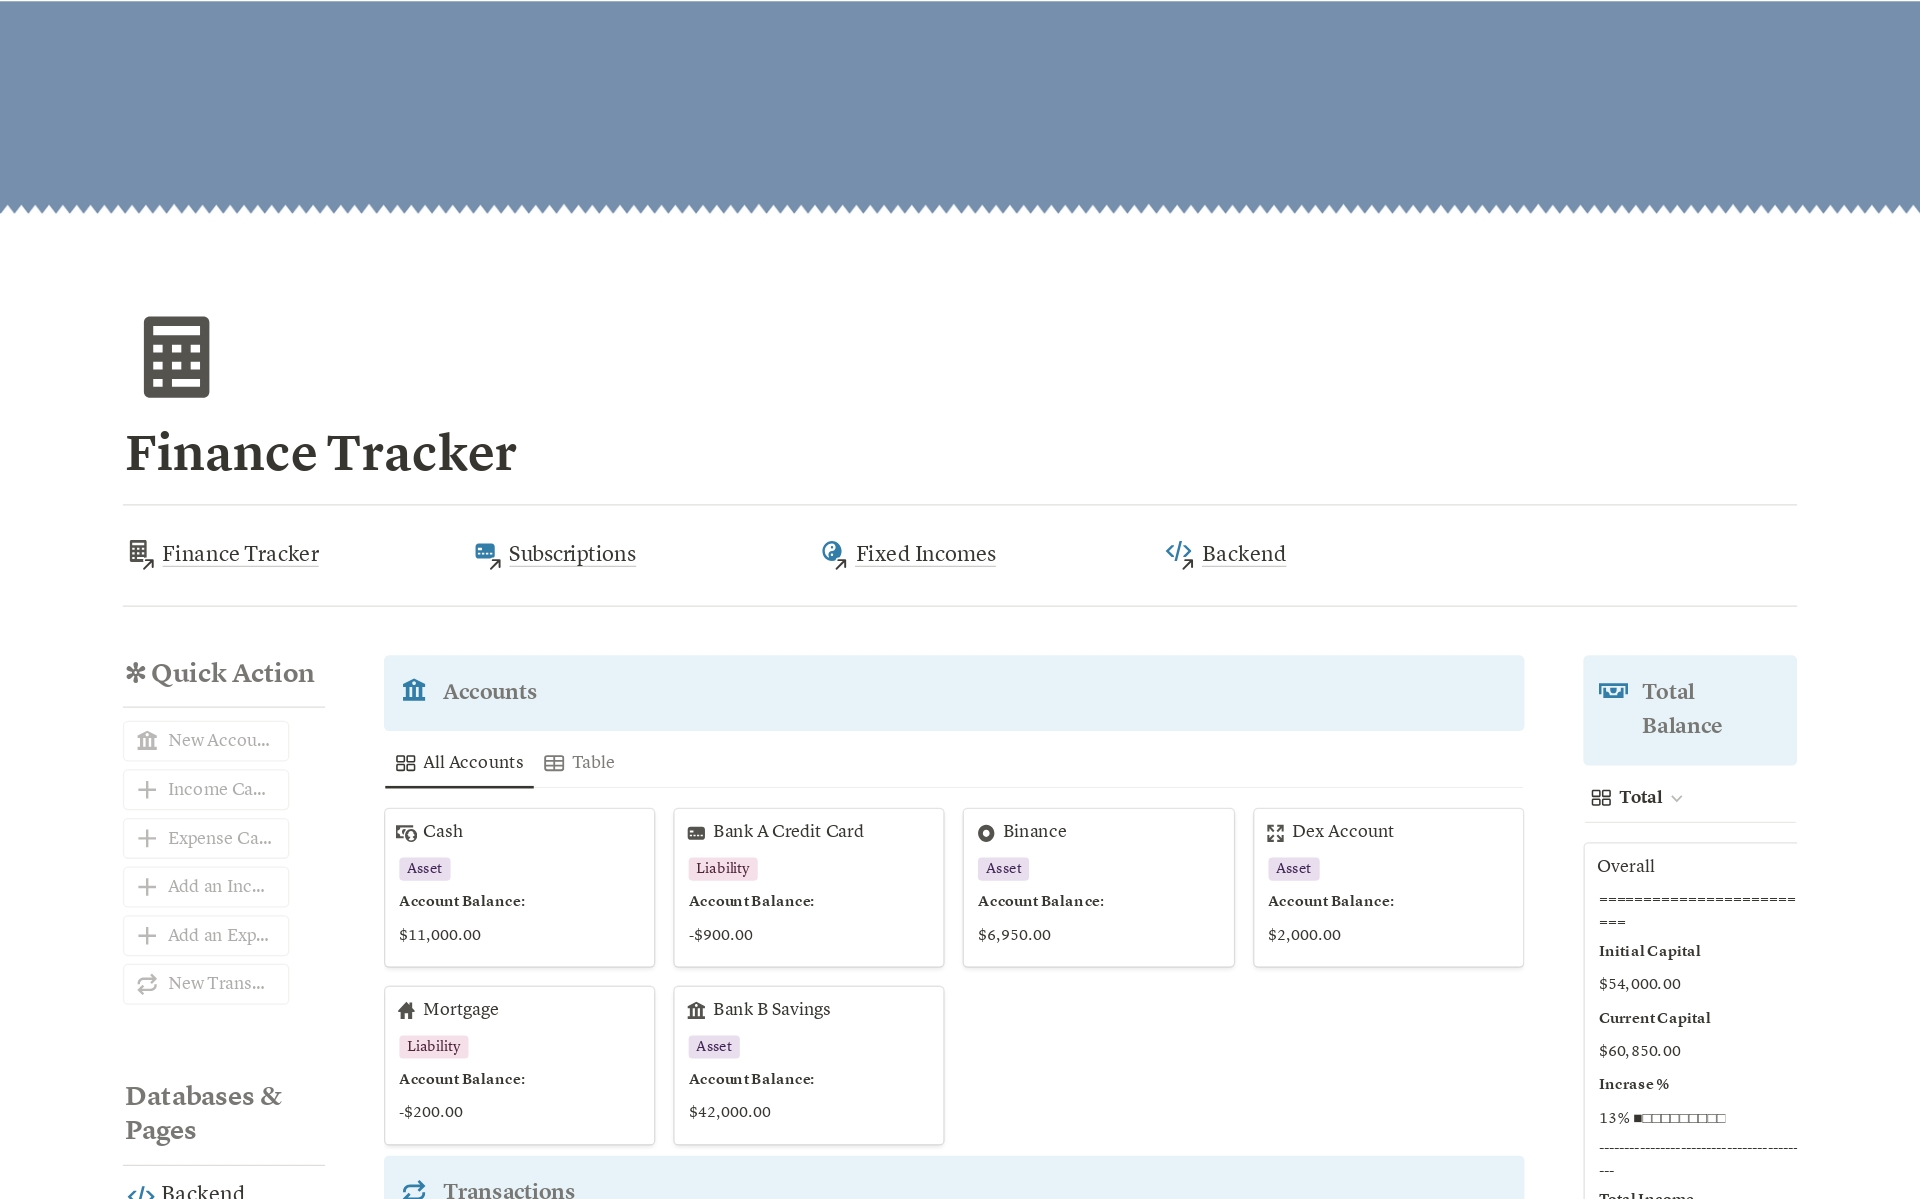Select the All Accounts tab
This screenshot has width=1920, height=1199.
click(459, 761)
